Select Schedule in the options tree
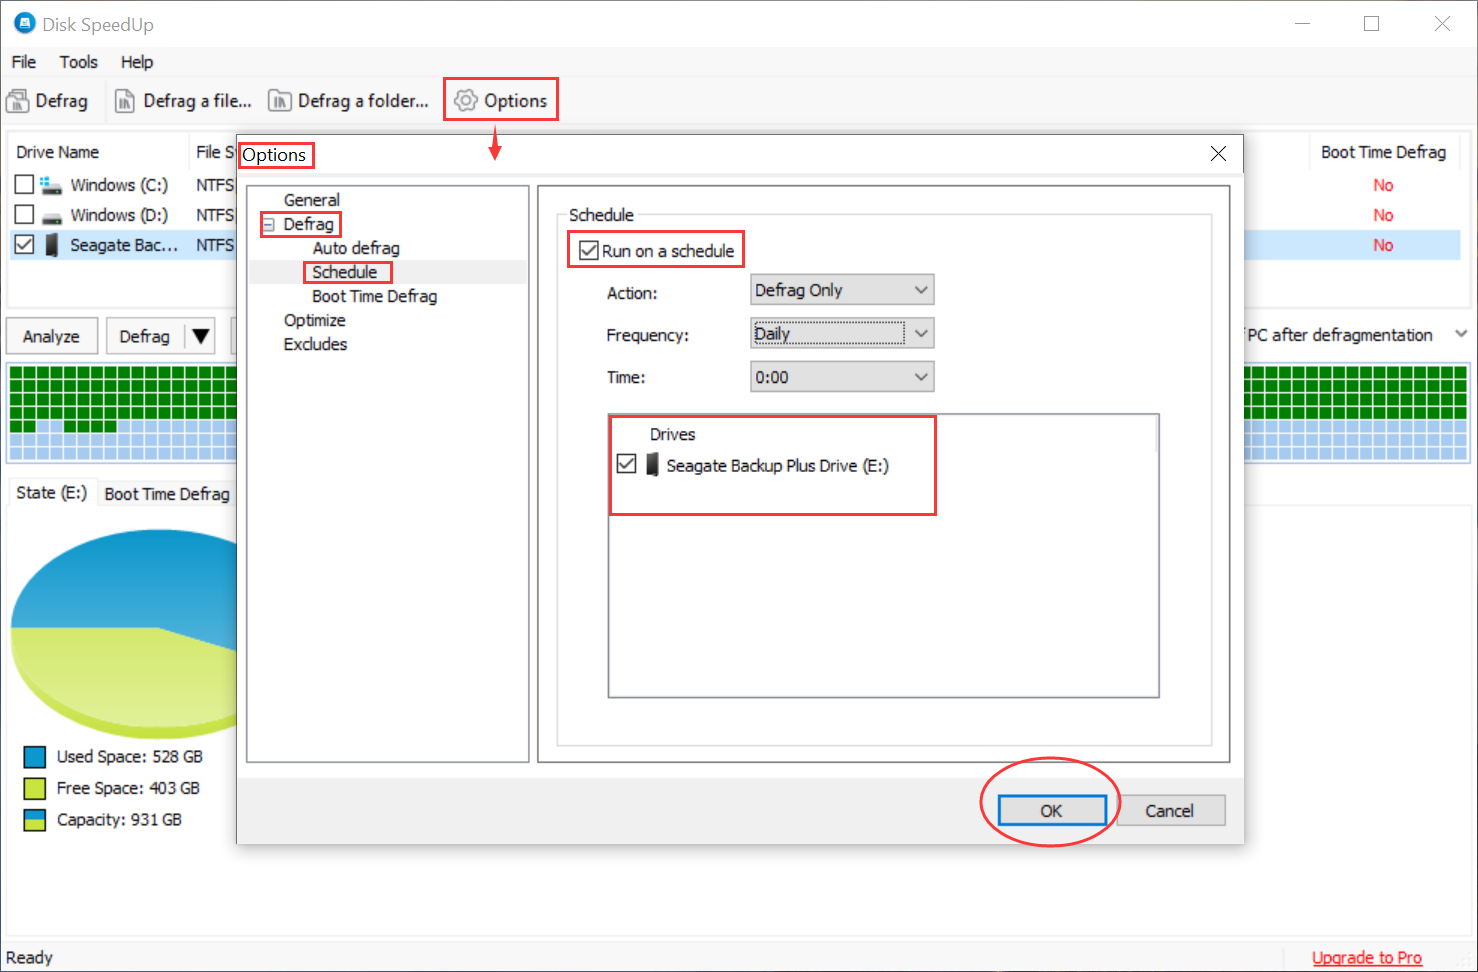The width and height of the screenshot is (1478, 972). [346, 271]
